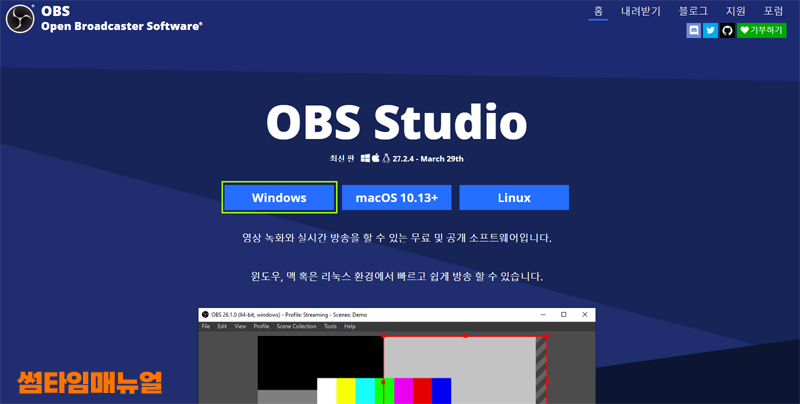Click the yellow color bar in preview
The height and width of the screenshot is (404, 800).
point(346,391)
